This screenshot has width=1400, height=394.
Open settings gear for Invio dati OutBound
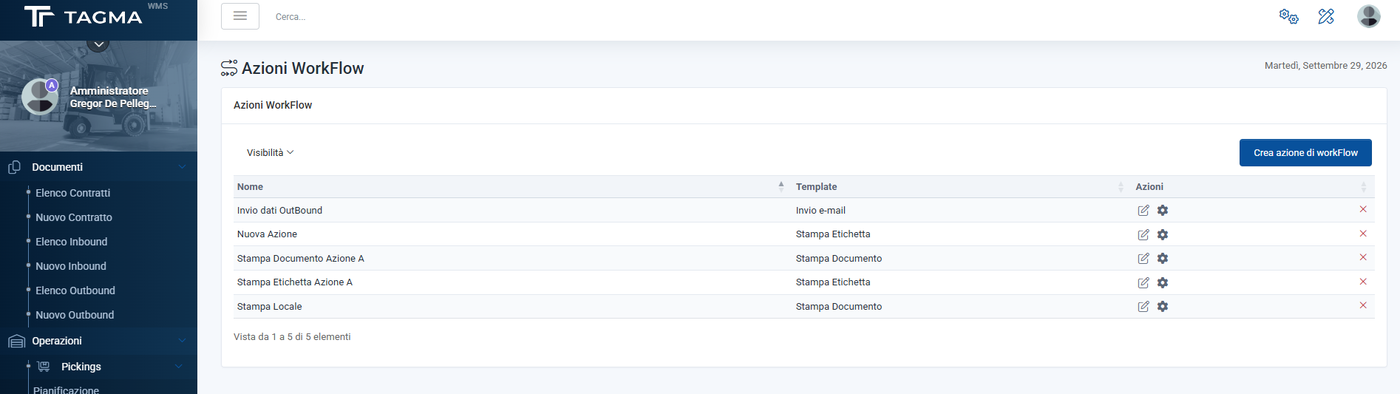click(1162, 210)
